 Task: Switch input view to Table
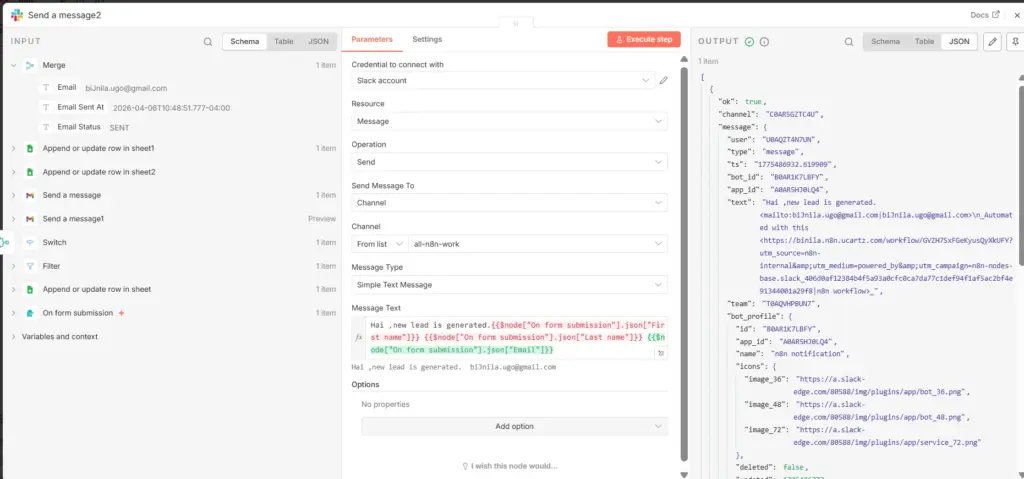click(283, 41)
